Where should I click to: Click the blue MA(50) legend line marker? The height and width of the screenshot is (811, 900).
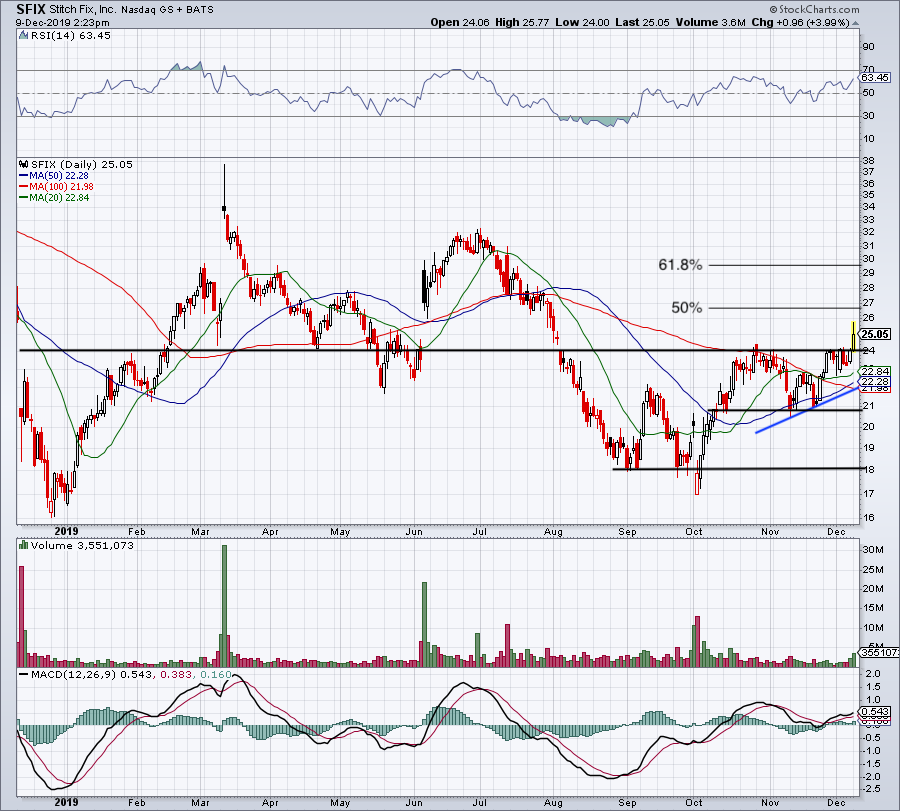(24, 176)
